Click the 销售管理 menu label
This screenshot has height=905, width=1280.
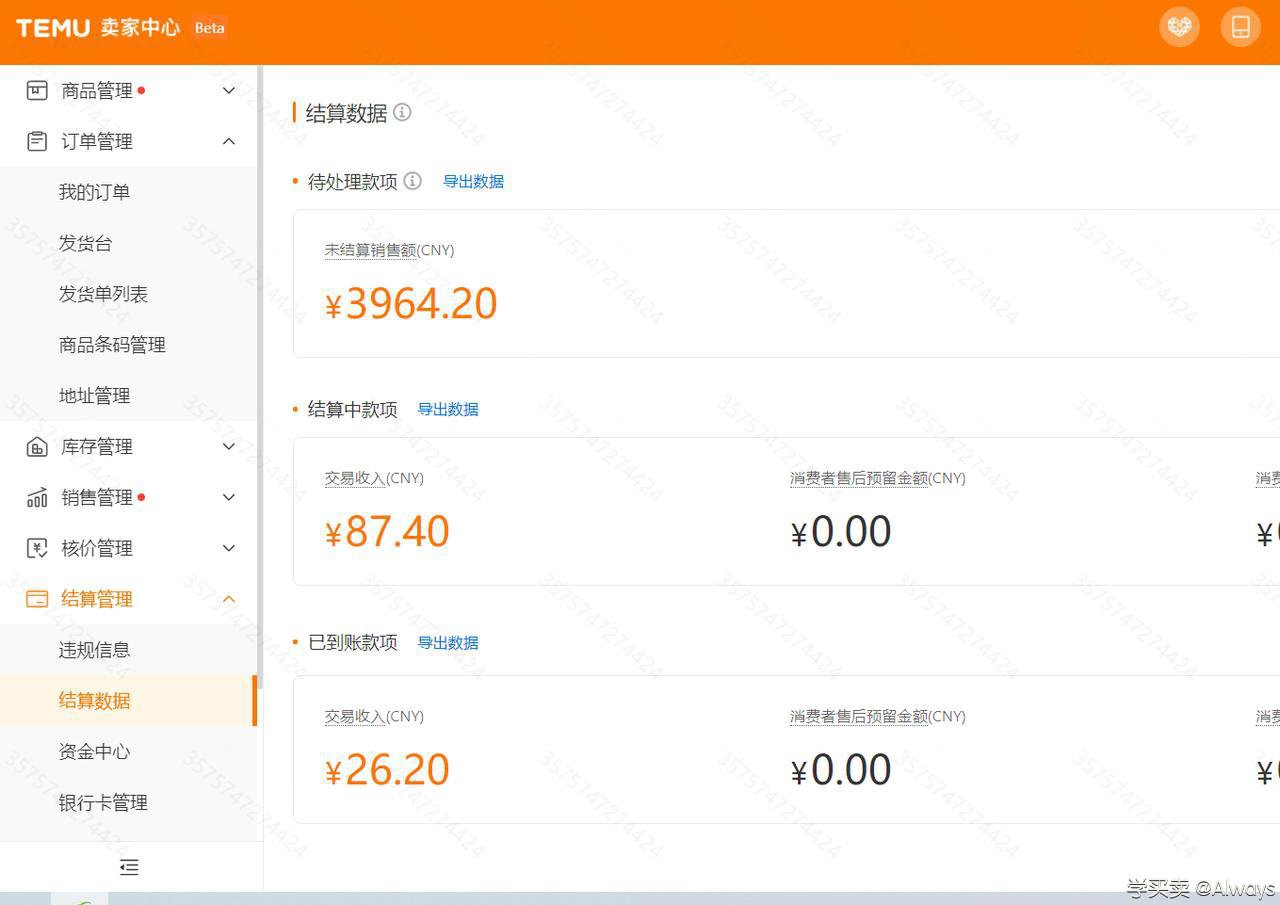[97, 498]
